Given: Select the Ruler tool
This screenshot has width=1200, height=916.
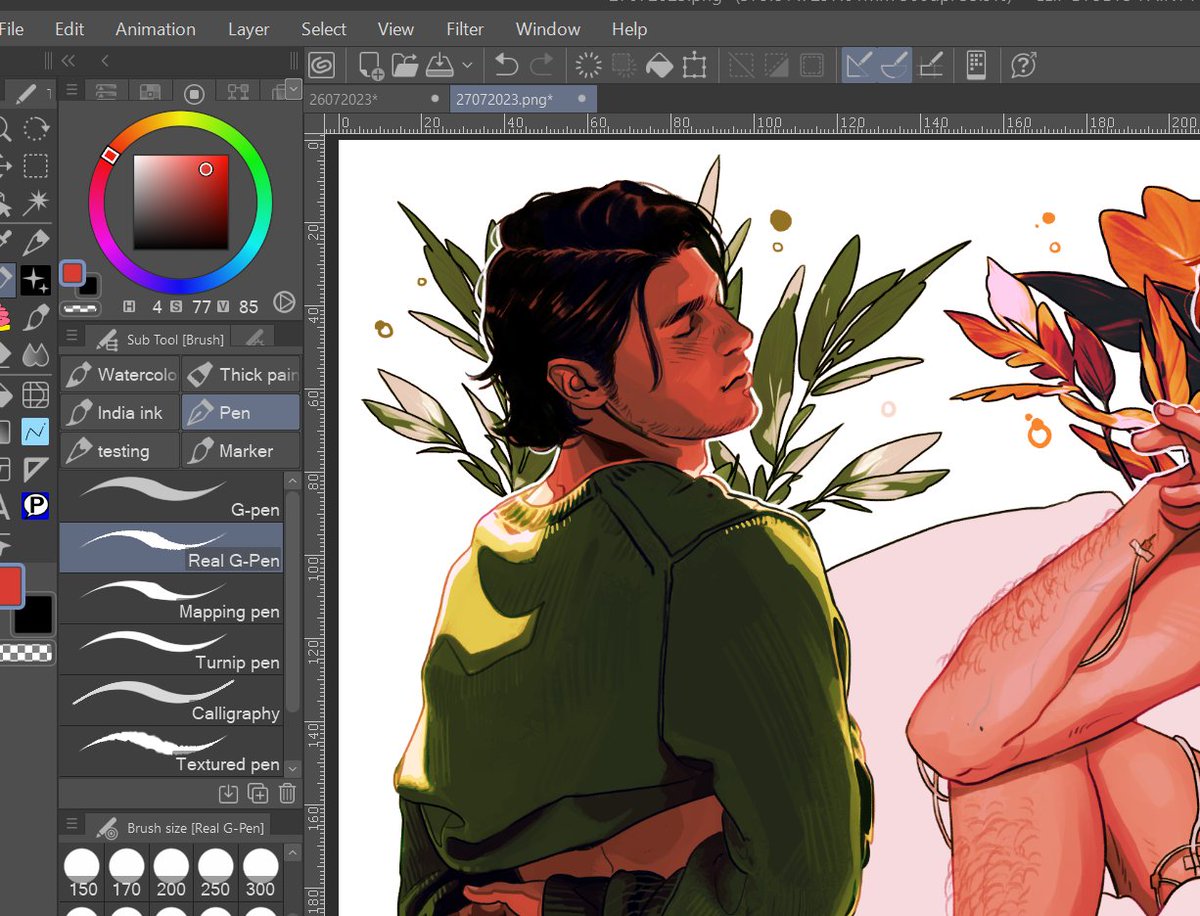Looking at the screenshot, I should [36, 470].
